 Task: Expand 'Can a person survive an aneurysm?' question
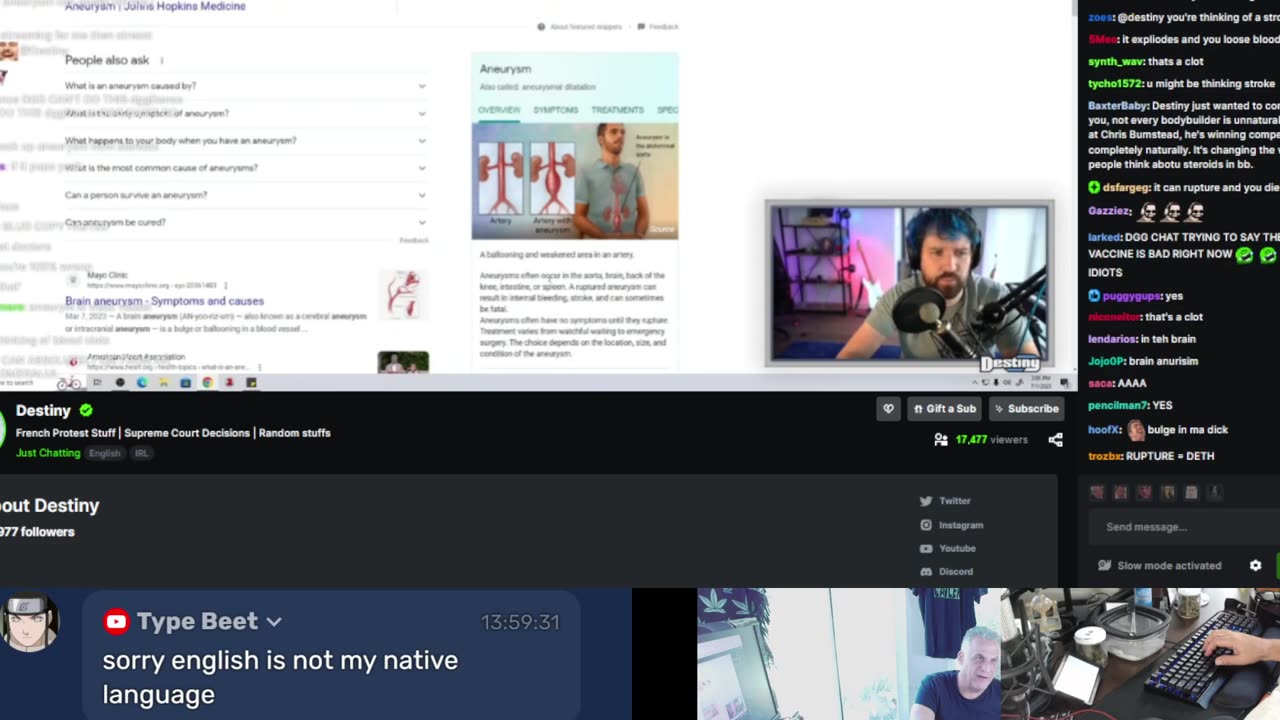246,195
